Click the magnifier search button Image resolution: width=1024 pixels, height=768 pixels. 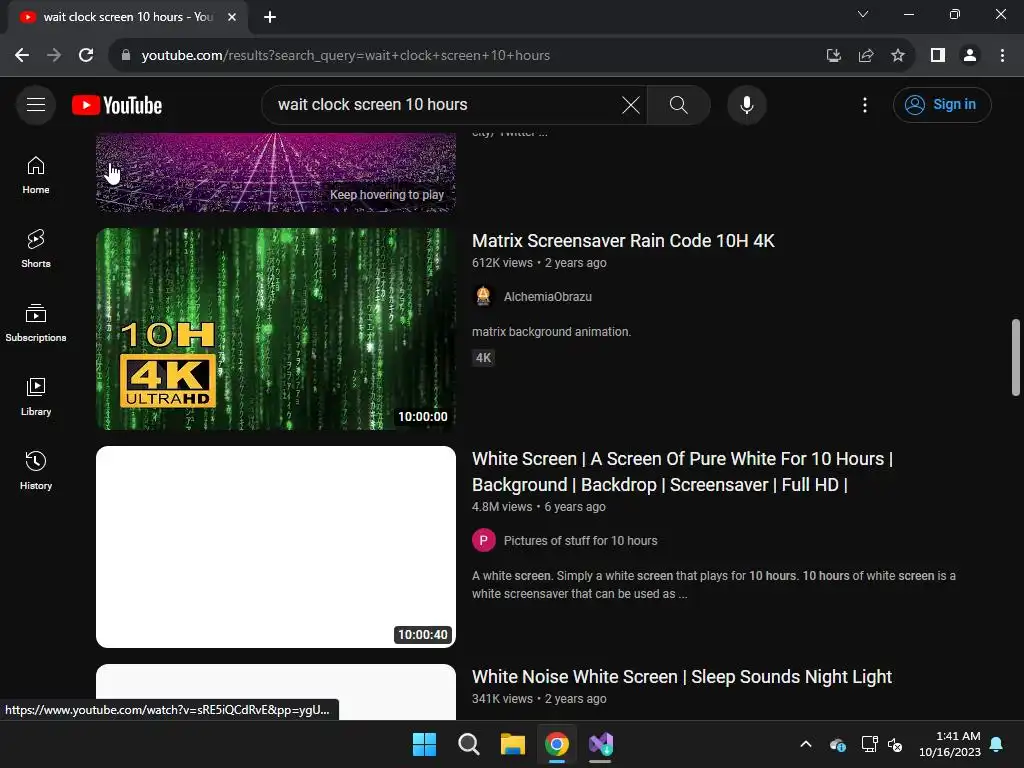tap(679, 104)
